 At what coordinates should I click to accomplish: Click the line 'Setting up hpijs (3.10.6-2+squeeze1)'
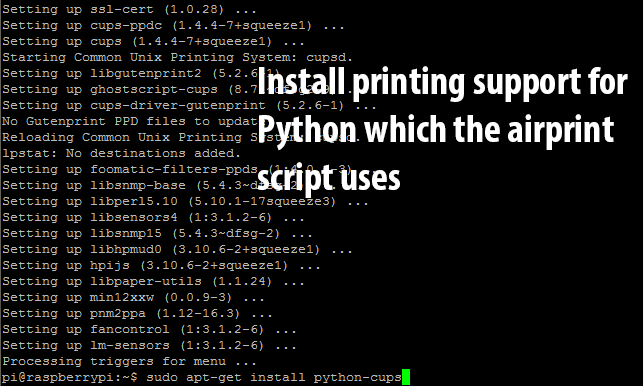click(161, 265)
